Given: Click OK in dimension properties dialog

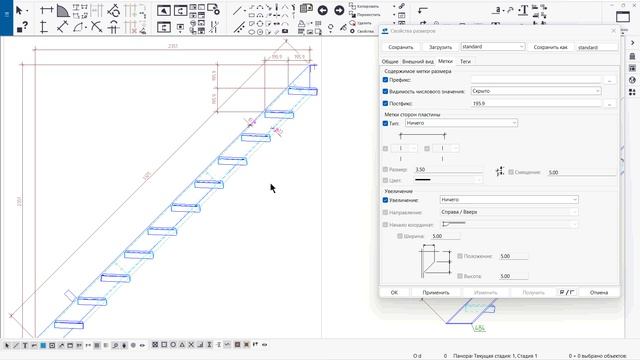Looking at the screenshot, I should point(394,292).
